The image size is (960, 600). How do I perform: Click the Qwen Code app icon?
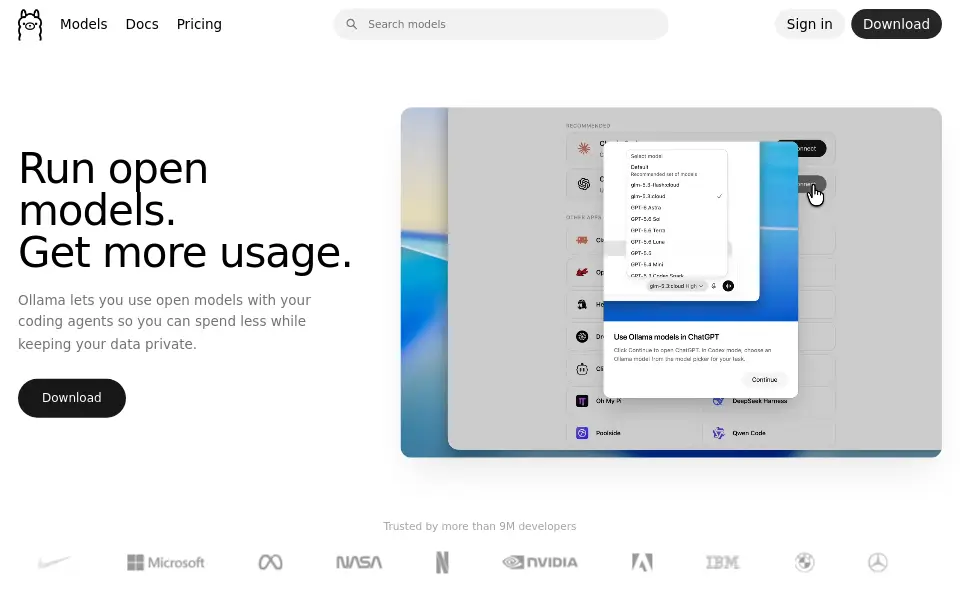coord(718,433)
